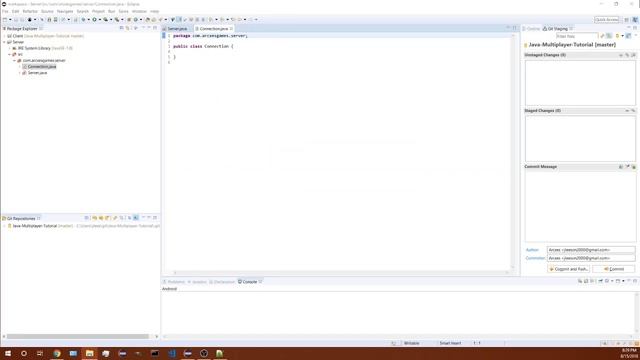Viewport: 640px width, 360px height.
Task: Collapse the src folder node
Action: tap(10, 54)
